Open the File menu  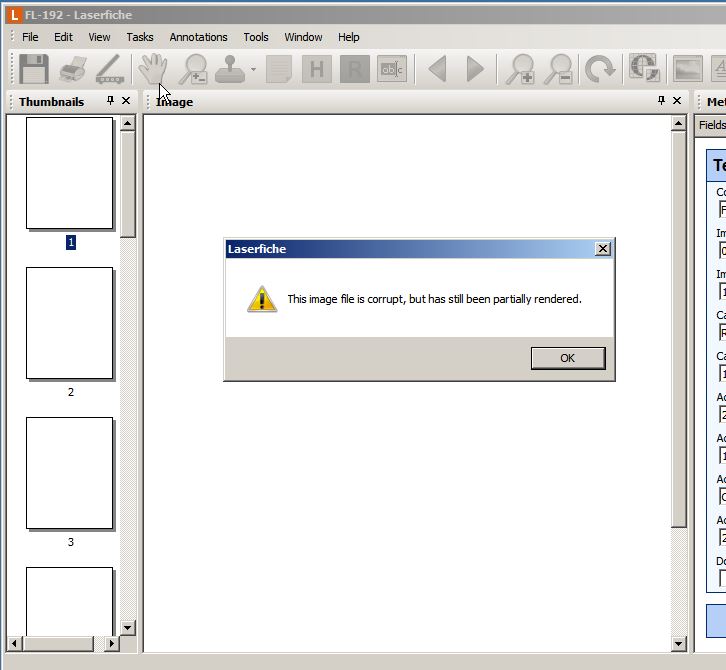pyautogui.click(x=30, y=37)
